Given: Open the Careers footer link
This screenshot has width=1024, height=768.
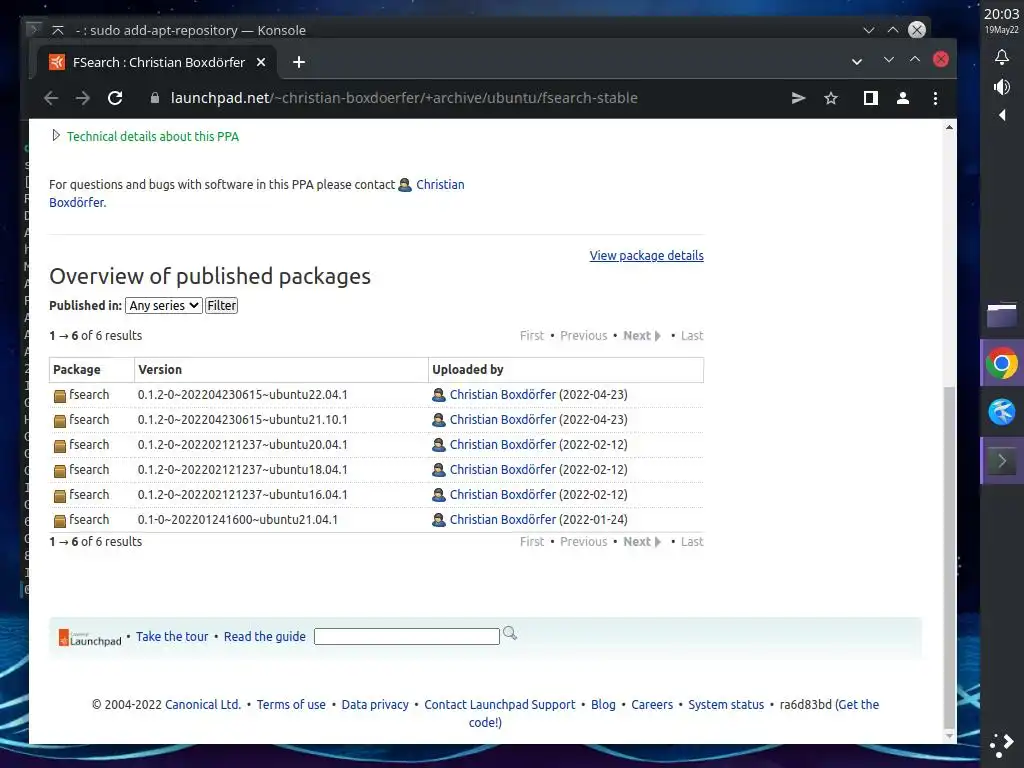Looking at the screenshot, I should tap(652, 705).
